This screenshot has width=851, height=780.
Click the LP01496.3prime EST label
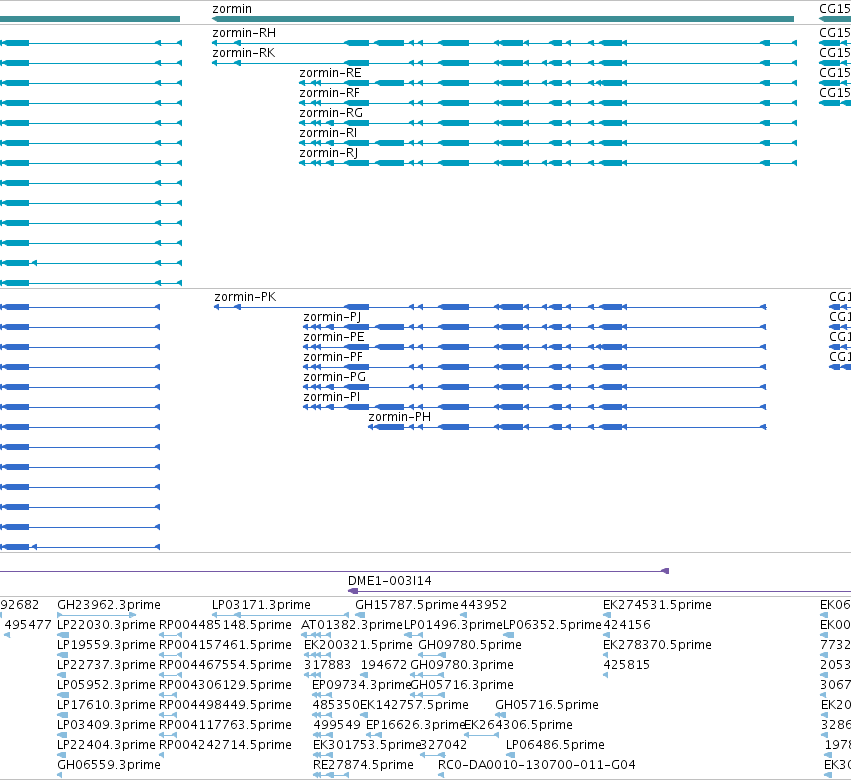pos(453,625)
